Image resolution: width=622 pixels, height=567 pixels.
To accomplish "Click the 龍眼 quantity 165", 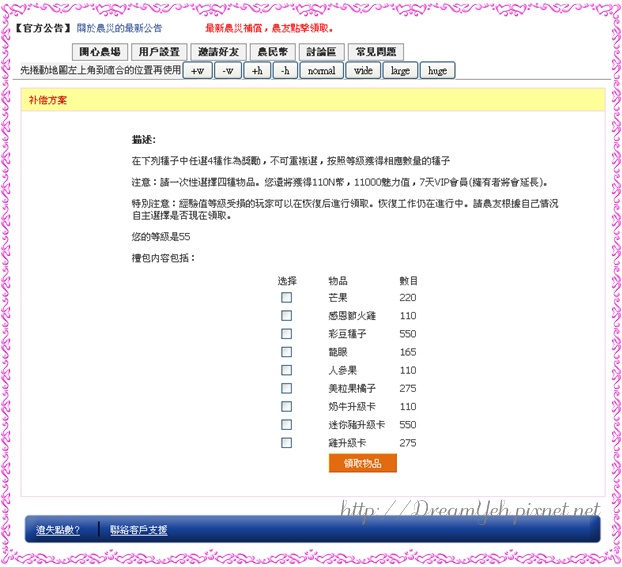I will (x=408, y=352).
